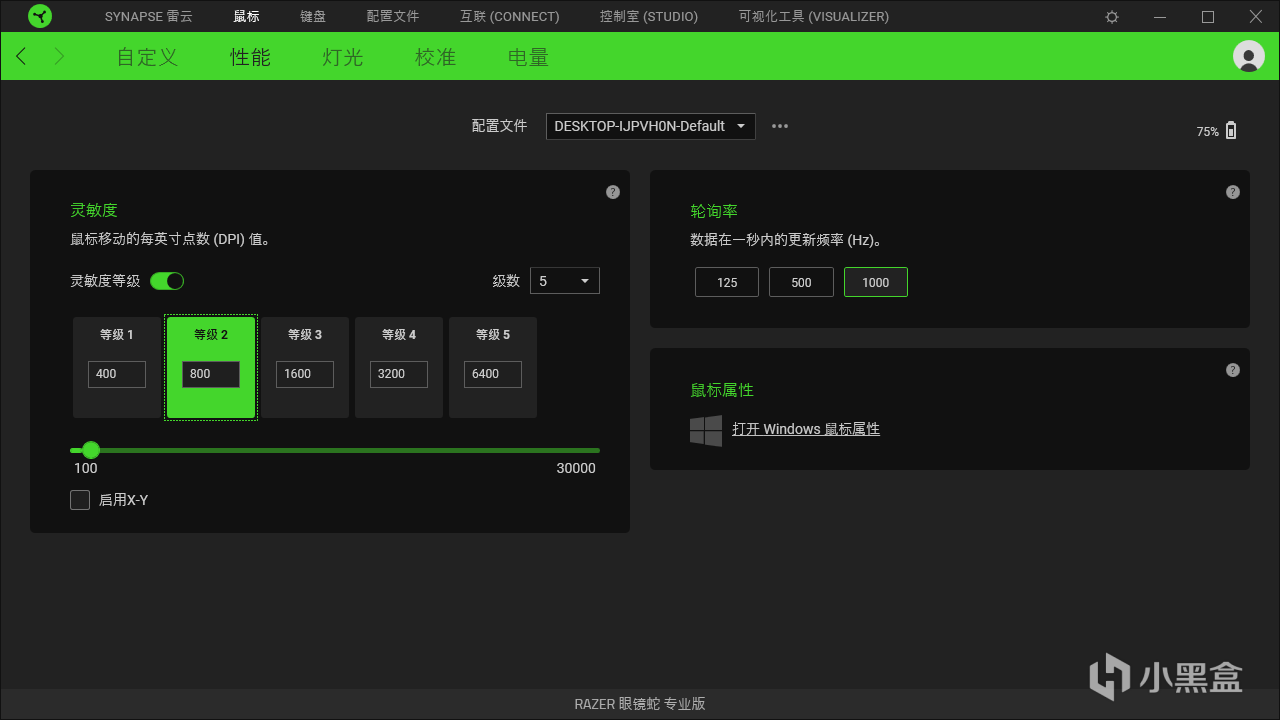Switch to 鼠标 top menu
Viewport: 1280px width, 720px height.
246,17
